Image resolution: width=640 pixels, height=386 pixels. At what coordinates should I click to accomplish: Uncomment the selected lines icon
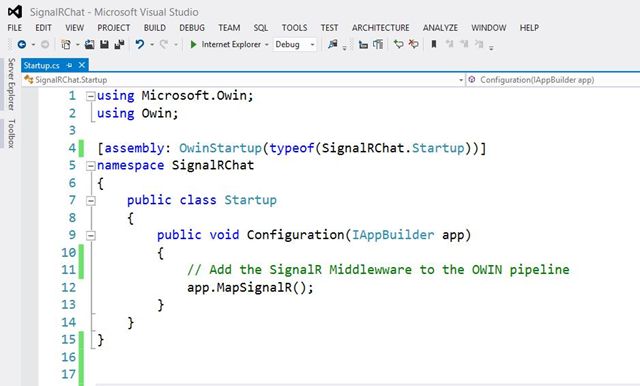point(413,44)
